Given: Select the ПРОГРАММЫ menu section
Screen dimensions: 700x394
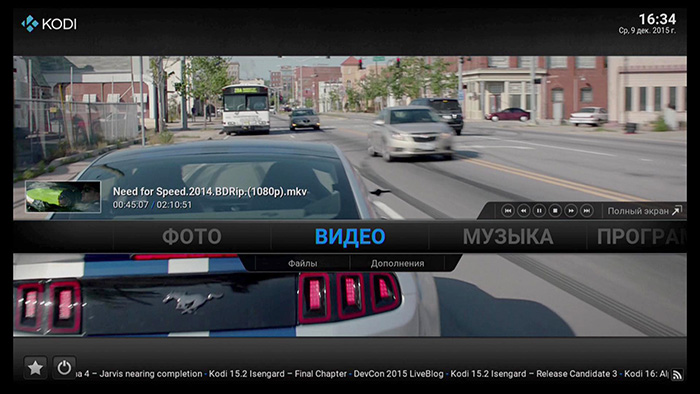Looking at the screenshot, I should tap(642, 236).
